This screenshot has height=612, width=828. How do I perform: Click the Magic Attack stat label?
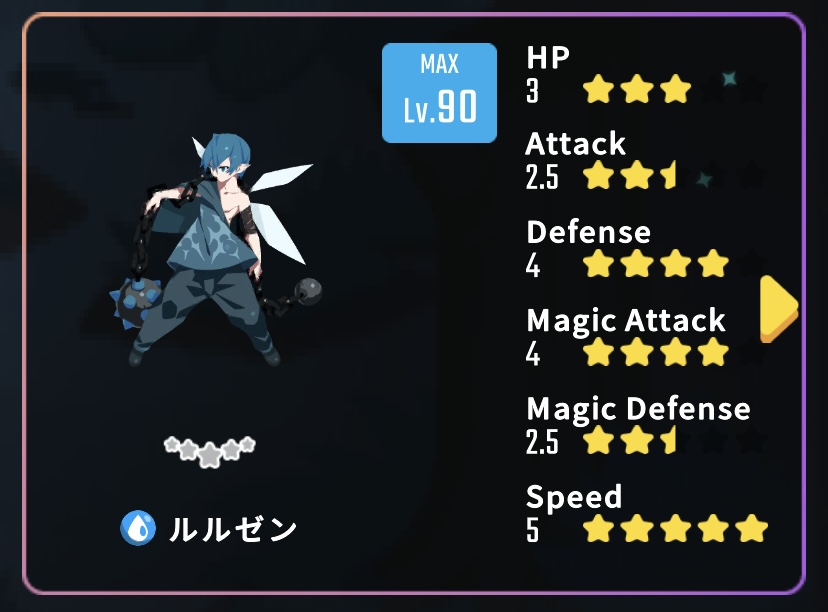click(626, 321)
